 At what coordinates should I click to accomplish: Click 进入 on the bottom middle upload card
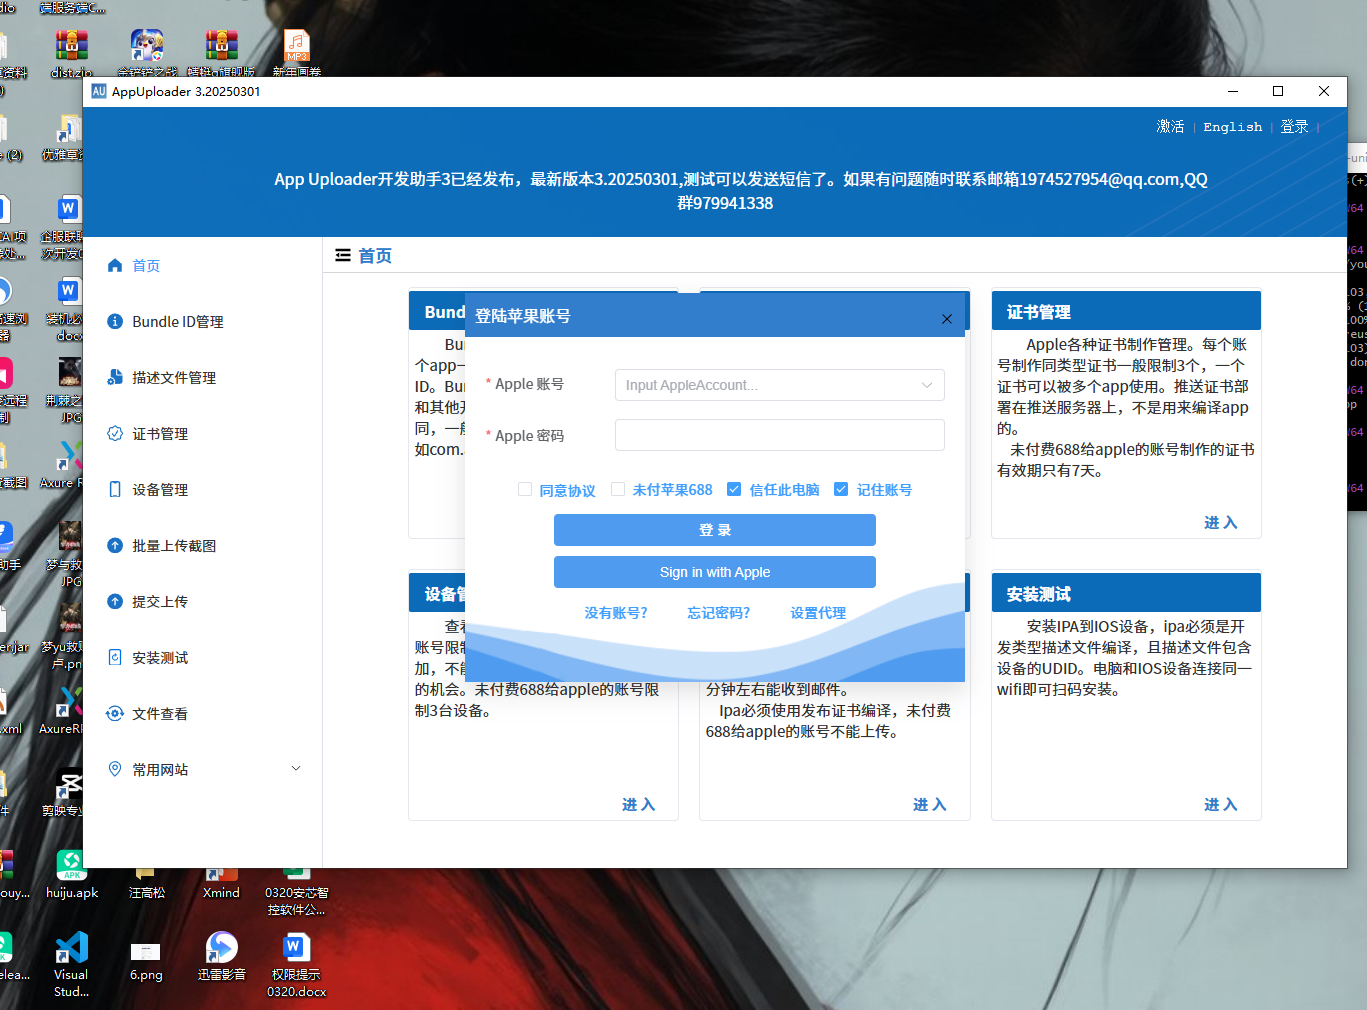coord(930,805)
